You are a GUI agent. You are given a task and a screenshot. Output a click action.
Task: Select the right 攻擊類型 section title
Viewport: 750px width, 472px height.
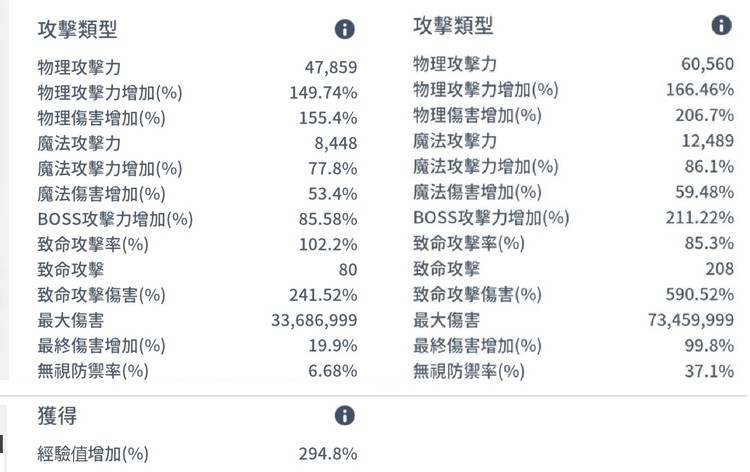tap(453, 25)
